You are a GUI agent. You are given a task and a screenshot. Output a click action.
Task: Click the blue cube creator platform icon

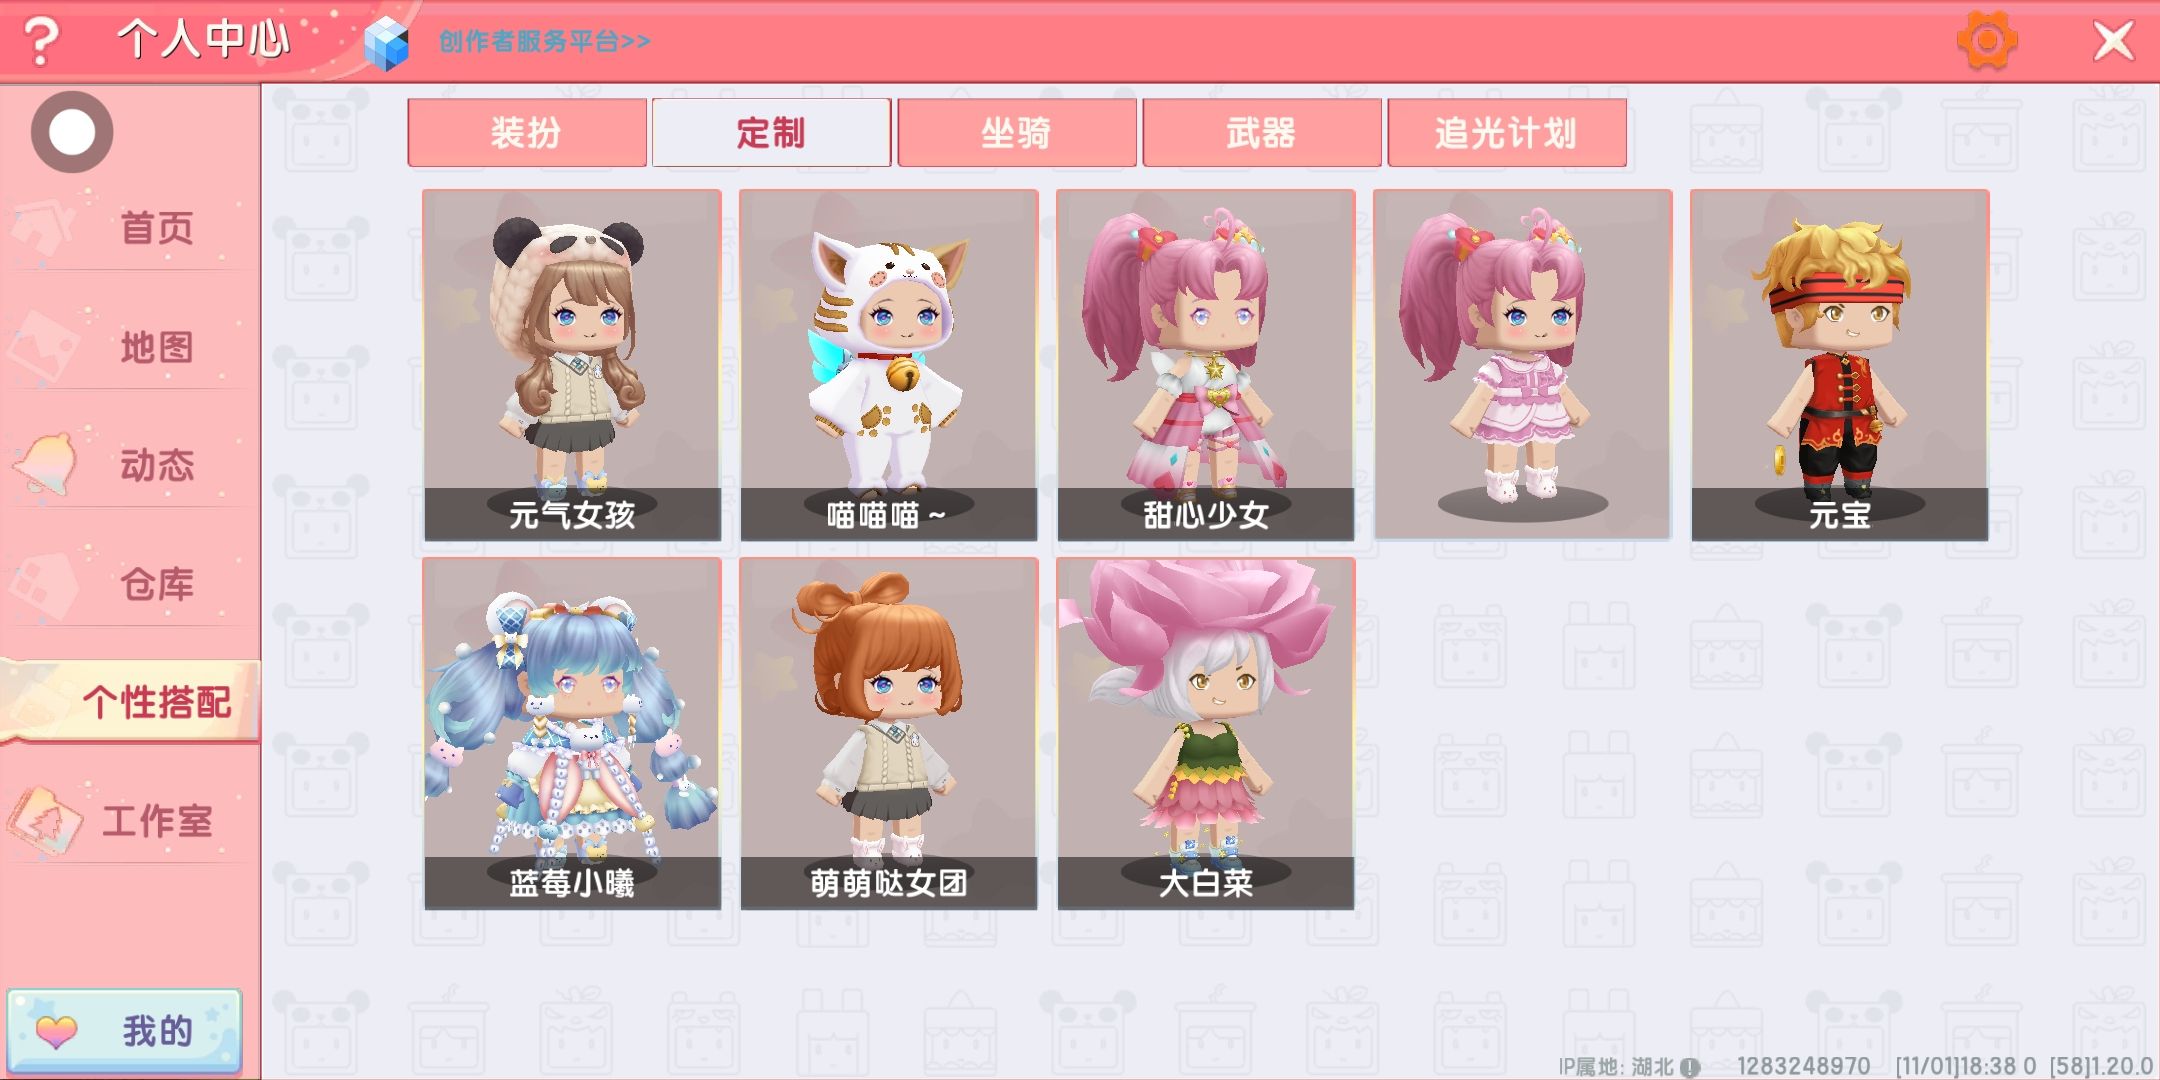(x=387, y=44)
